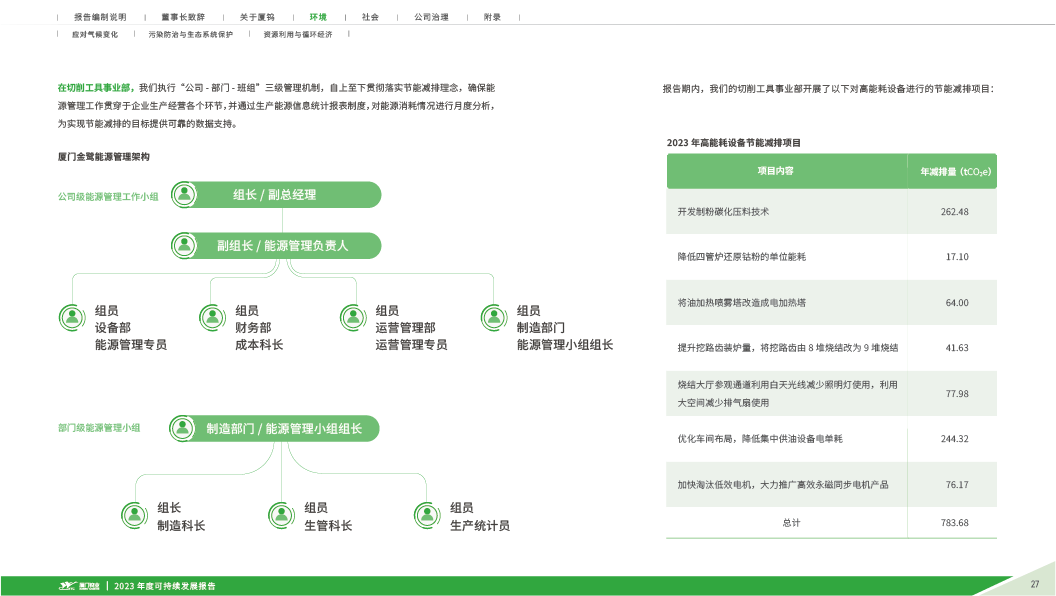1056x596 pixels.
Task: Open the 附录 navigation tab
Action: (x=492, y=17)
